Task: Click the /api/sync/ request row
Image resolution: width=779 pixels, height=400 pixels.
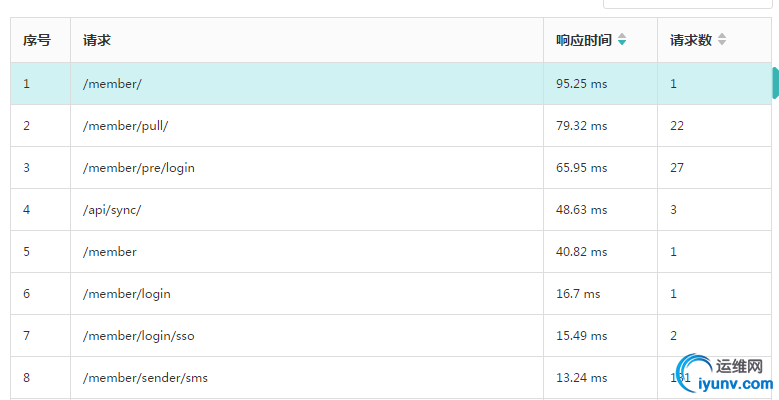Action: pos(391,210)
